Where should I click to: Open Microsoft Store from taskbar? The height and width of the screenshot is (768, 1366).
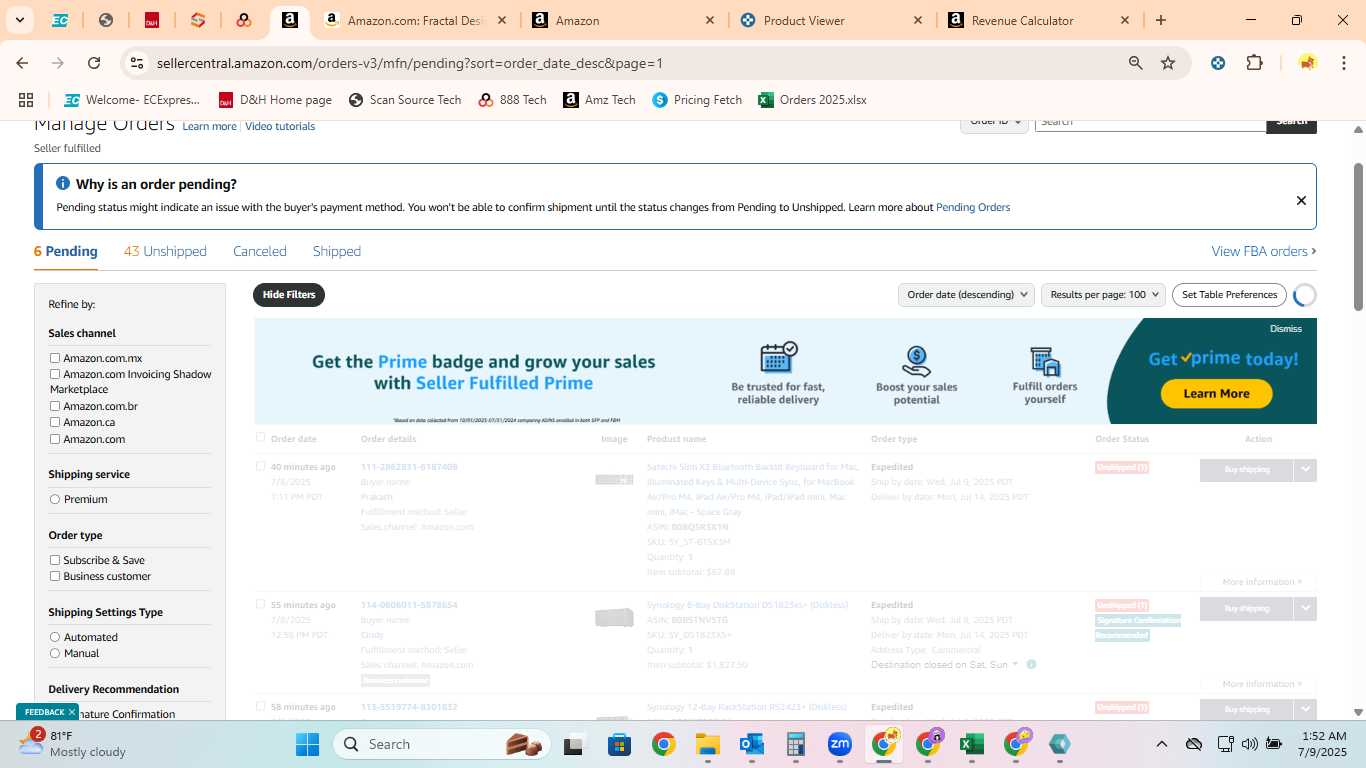[x=620, y=744]
